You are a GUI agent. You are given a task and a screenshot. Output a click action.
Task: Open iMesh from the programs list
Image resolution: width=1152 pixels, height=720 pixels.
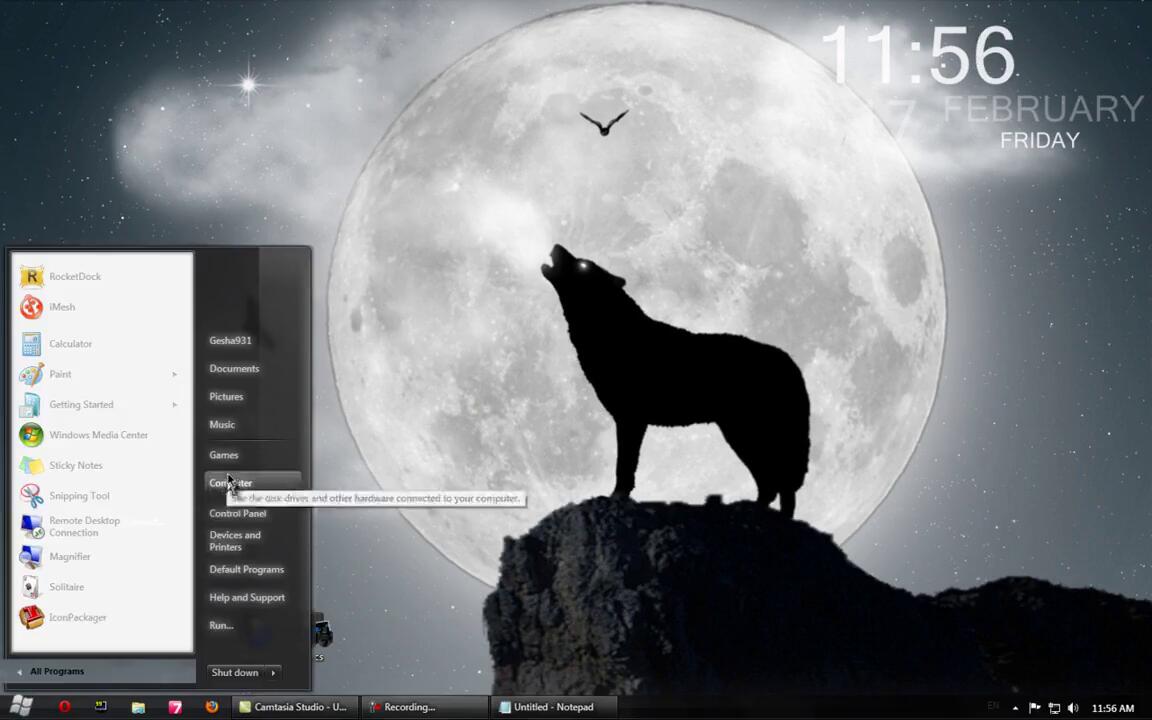click(61, 307)
